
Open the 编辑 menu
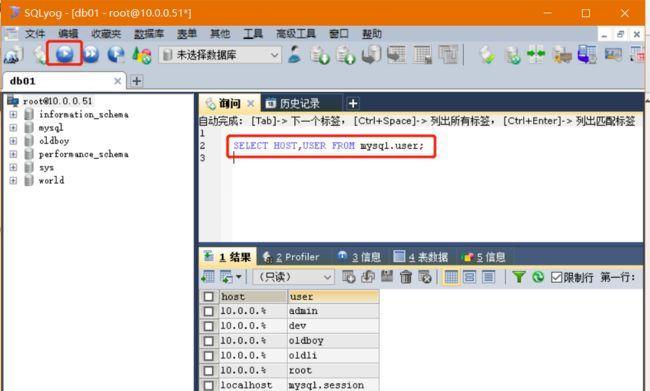click(x=68, y=34)
